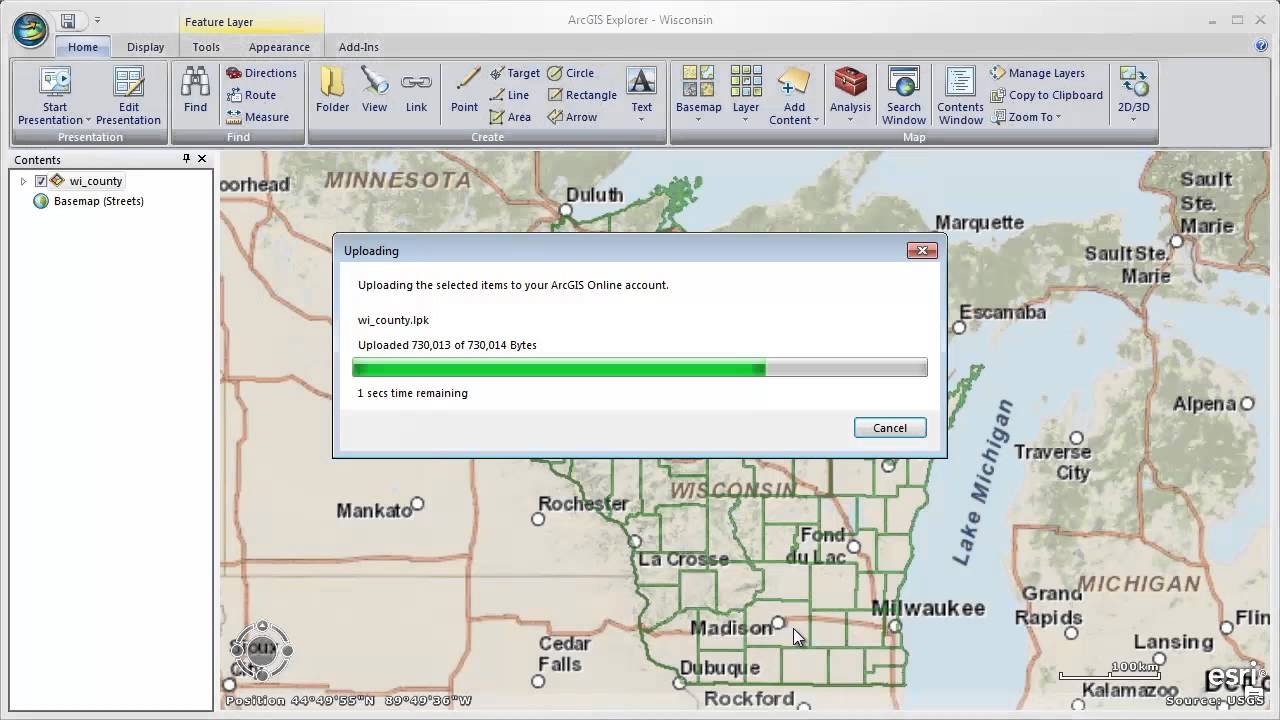Image resolution: width=1280 pixels, height=720 pixels.
Task: Click the '1 secs time remaining' text
Action: coord(412,393)
